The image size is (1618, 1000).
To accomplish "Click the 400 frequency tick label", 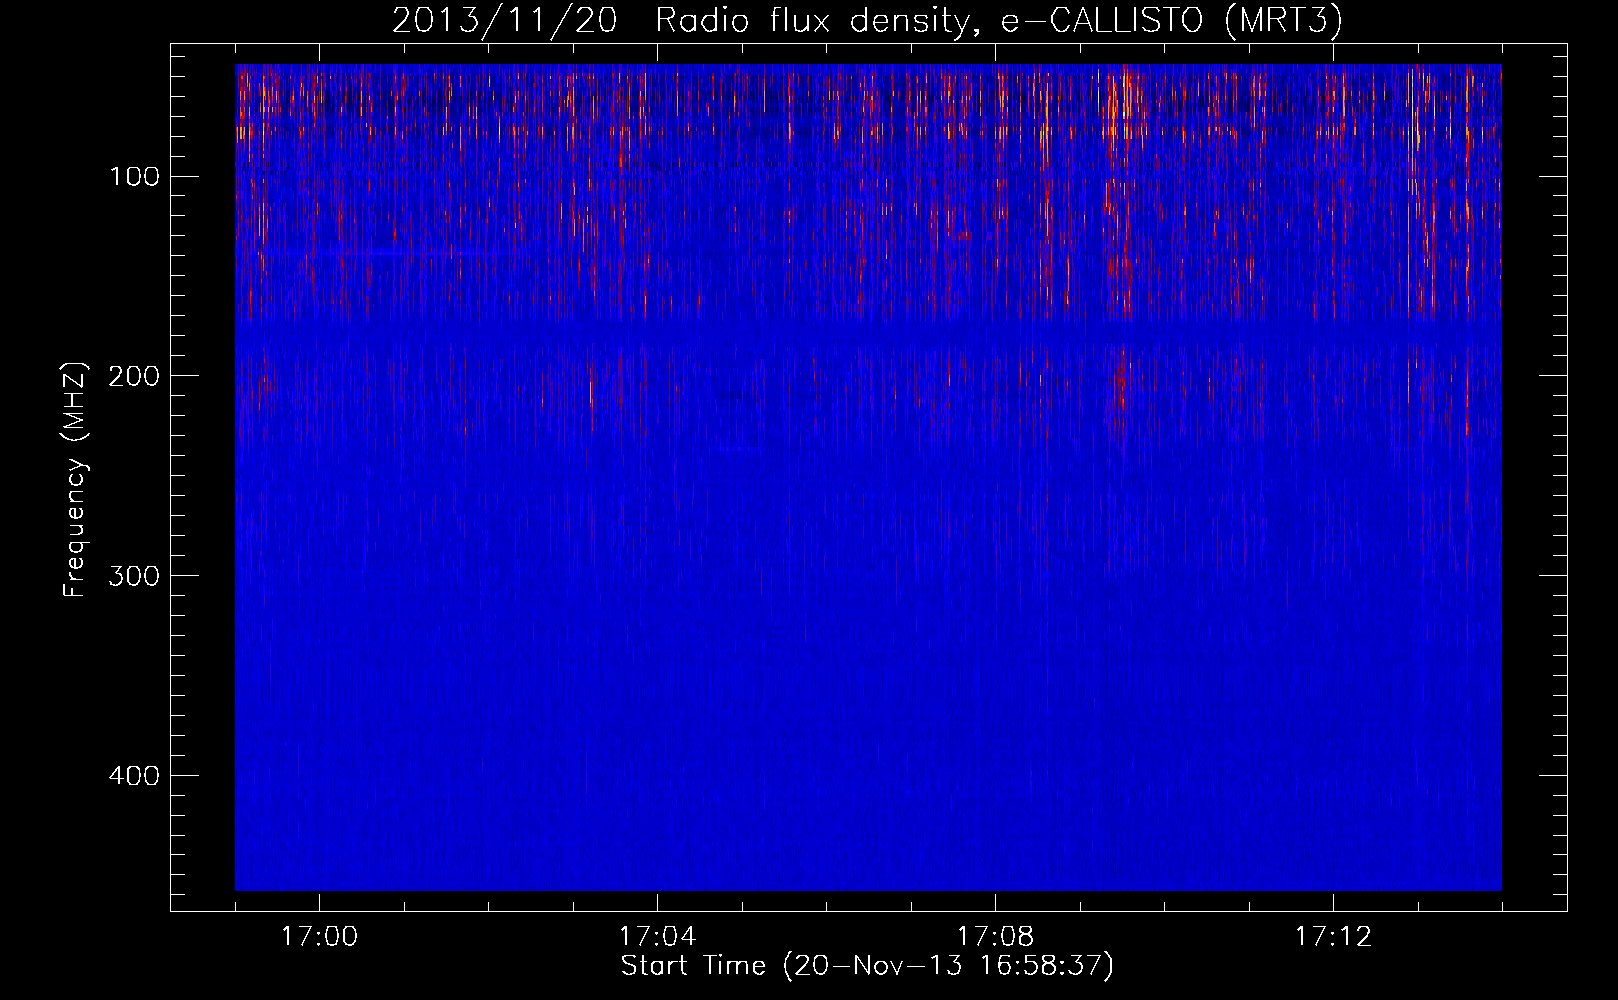I will click(x=134, y=776).
